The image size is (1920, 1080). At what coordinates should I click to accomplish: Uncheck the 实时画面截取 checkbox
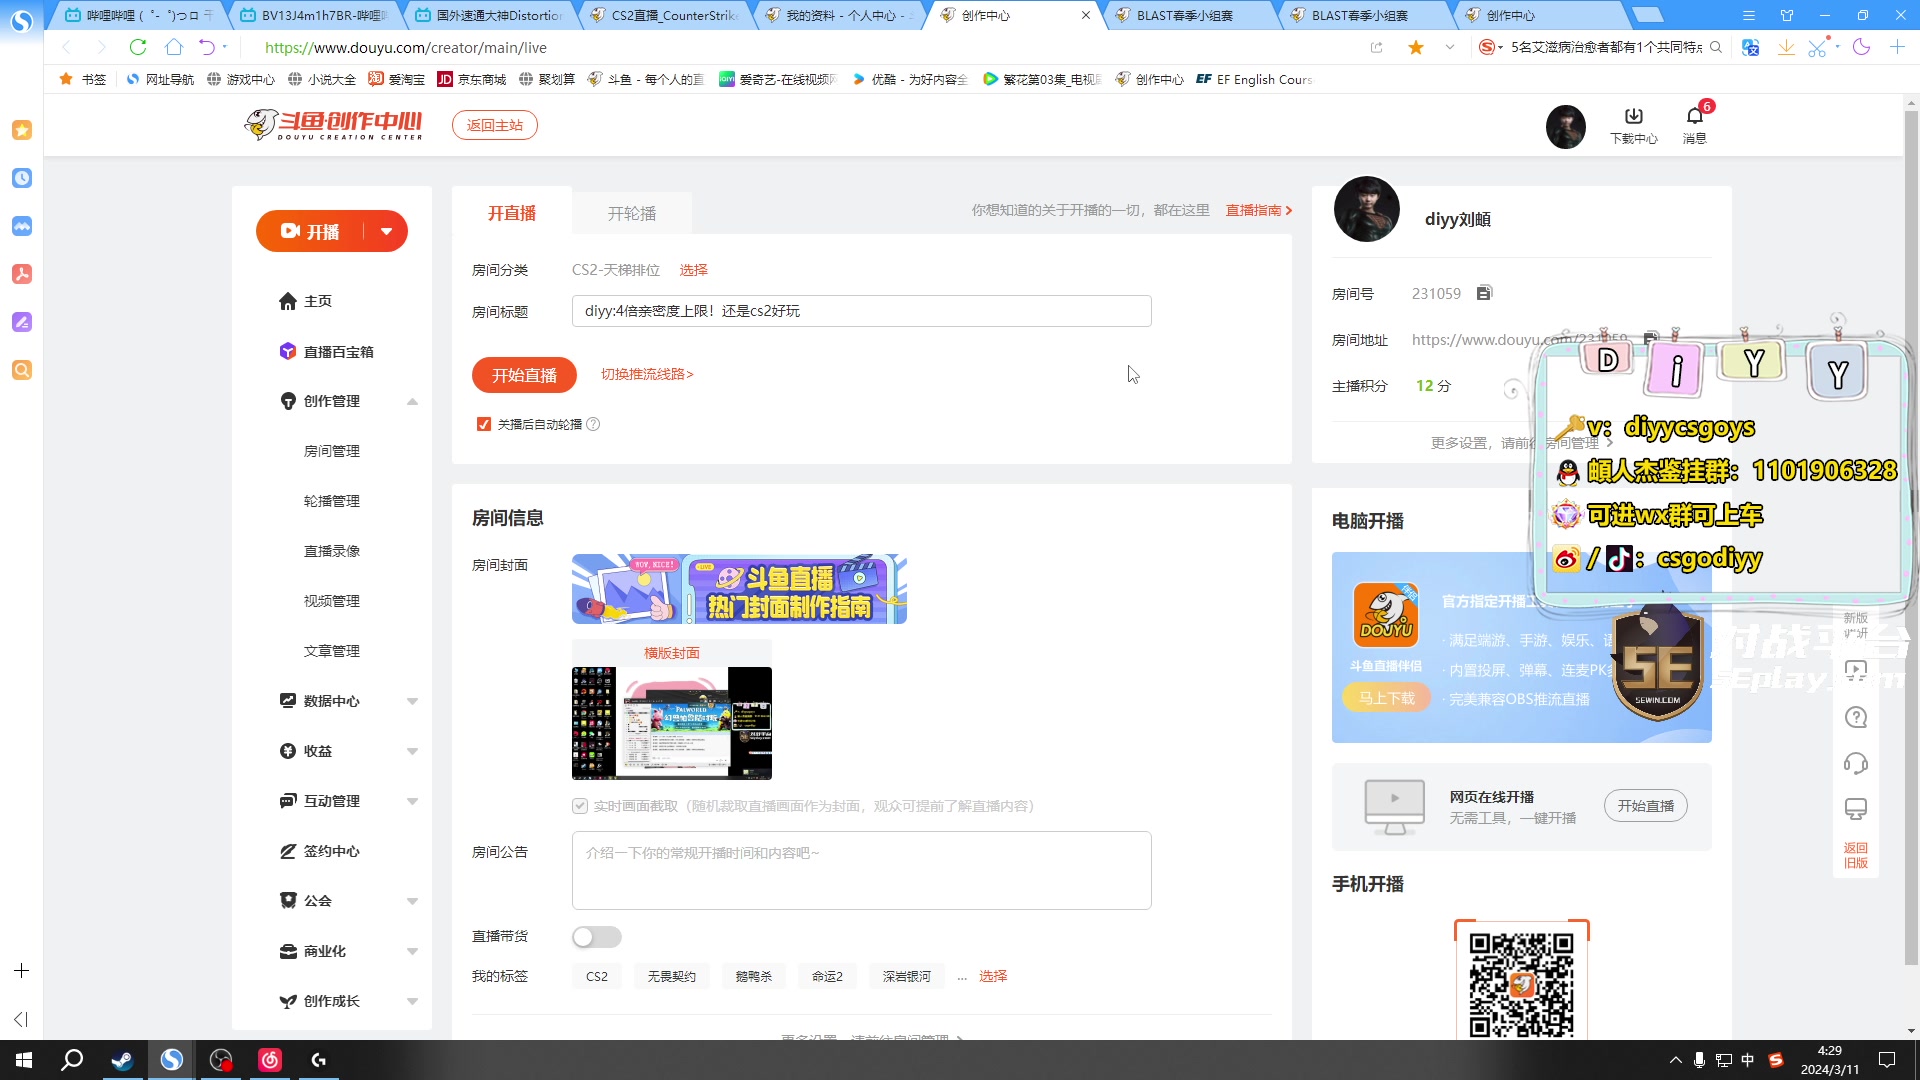click(579, 806)
